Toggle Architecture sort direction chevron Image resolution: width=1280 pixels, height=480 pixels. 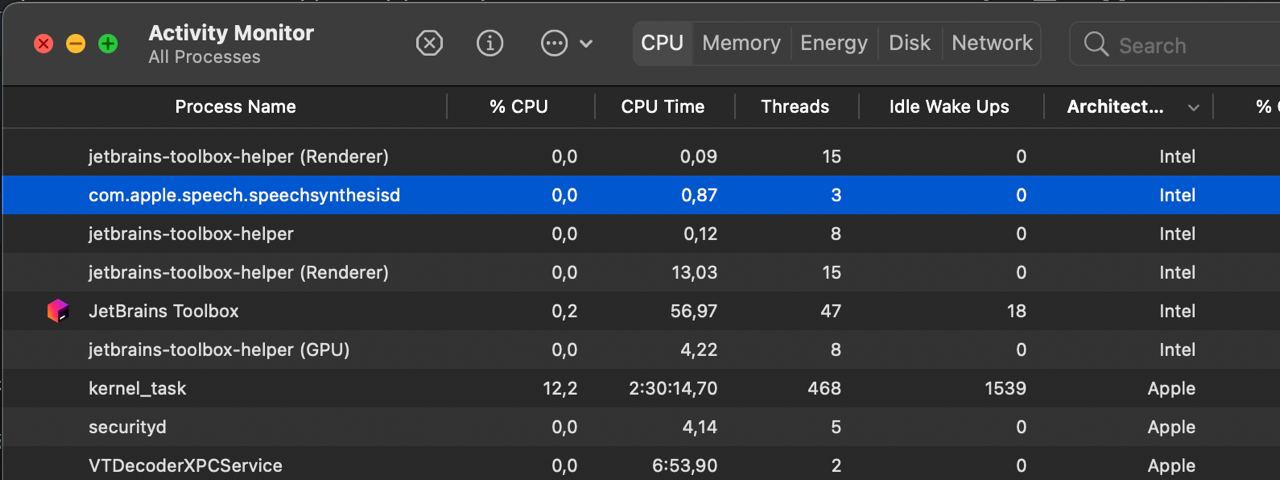pyautogui.click(x=1193, y=108)
